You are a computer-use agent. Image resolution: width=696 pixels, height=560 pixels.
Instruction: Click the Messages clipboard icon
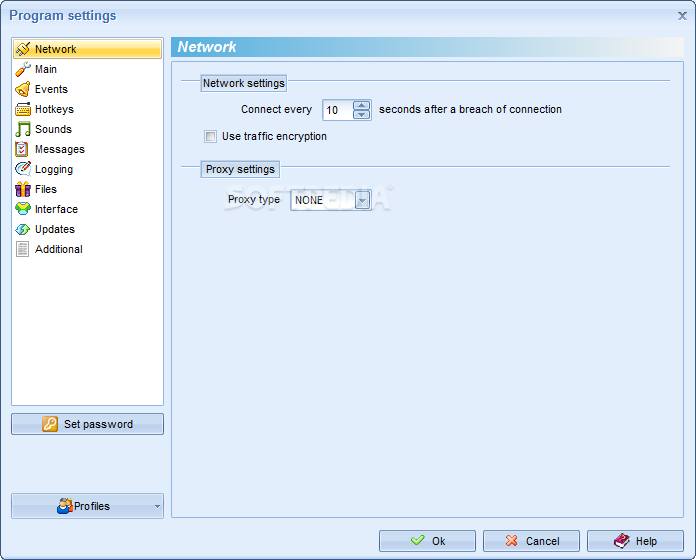click(22, 149)
